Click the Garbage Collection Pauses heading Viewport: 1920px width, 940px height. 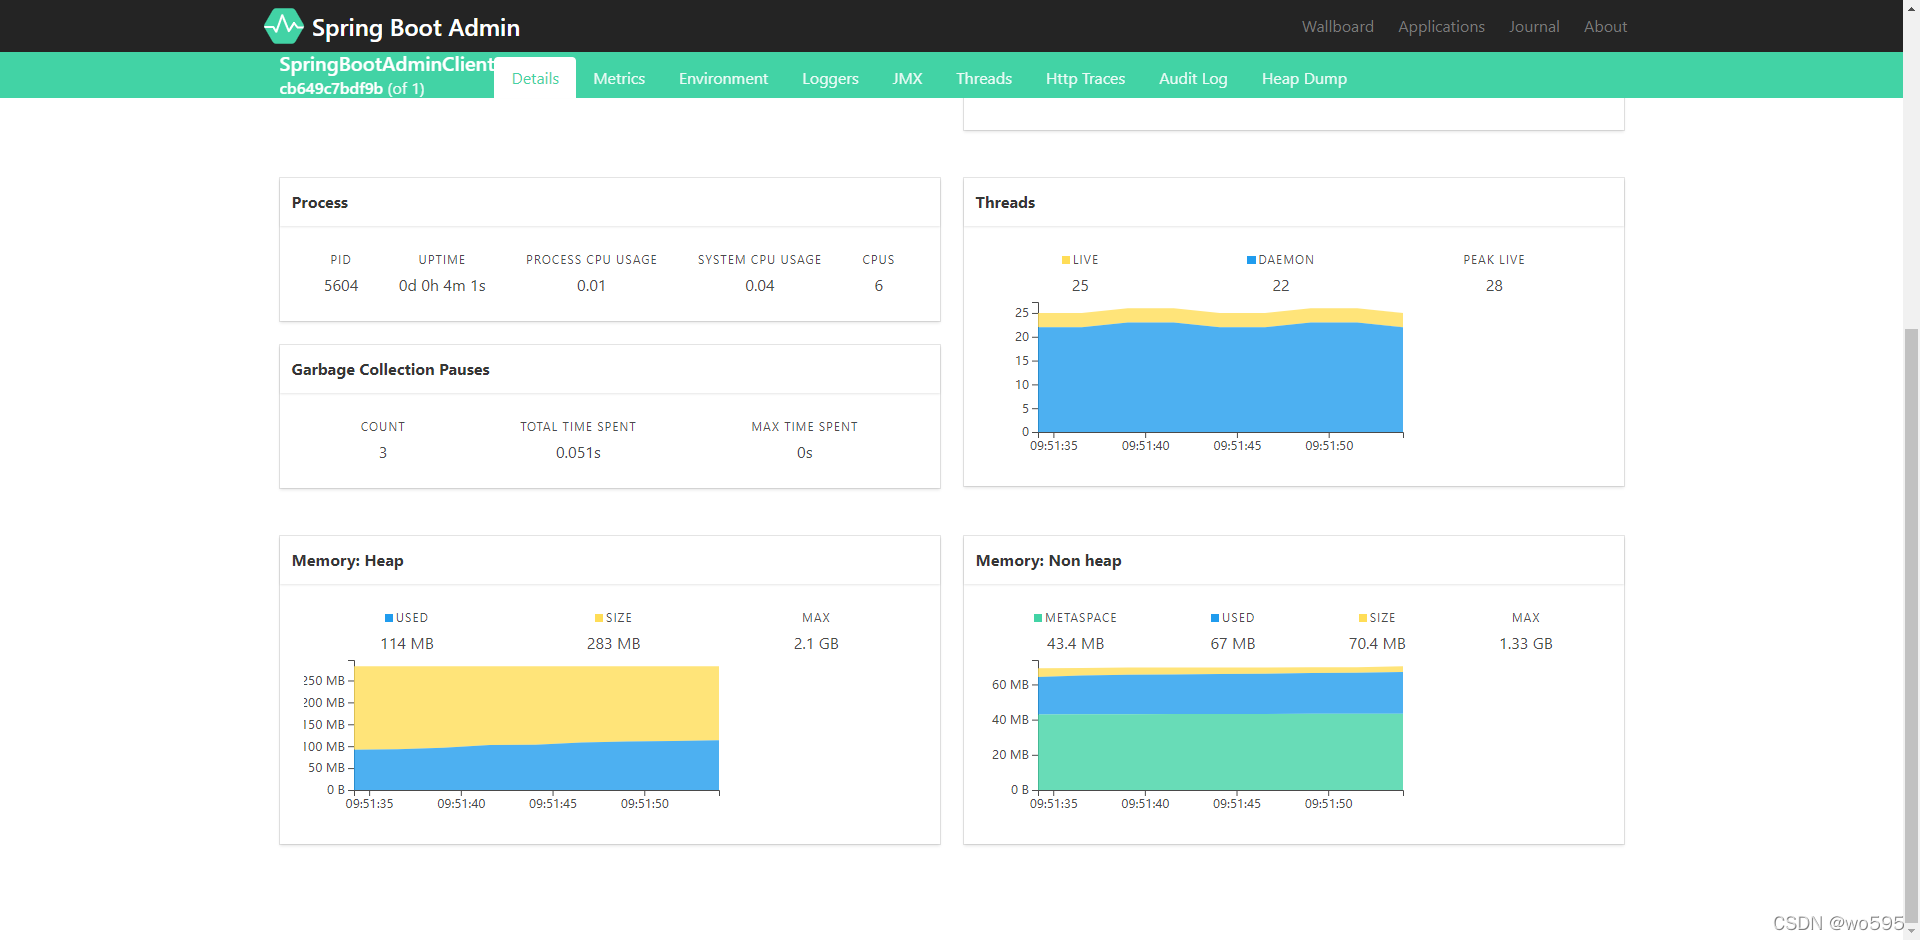click(x=391, y=370)
